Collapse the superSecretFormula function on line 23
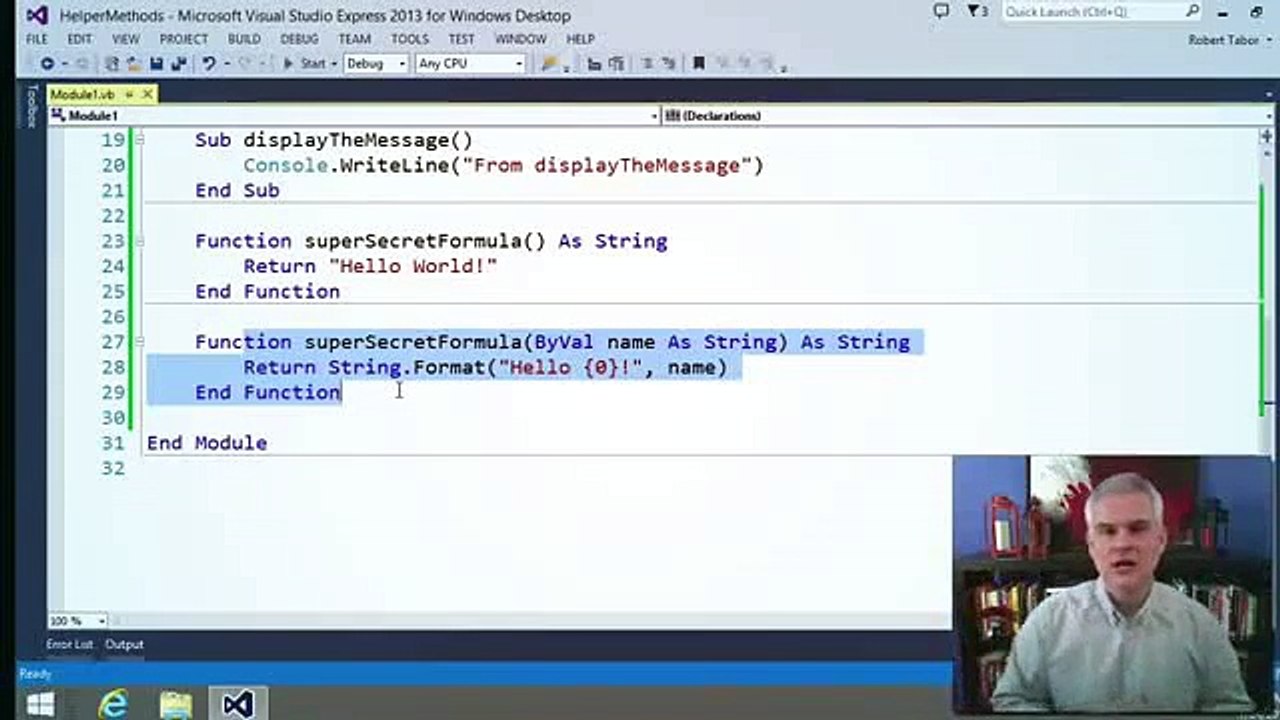 point(140,241)
